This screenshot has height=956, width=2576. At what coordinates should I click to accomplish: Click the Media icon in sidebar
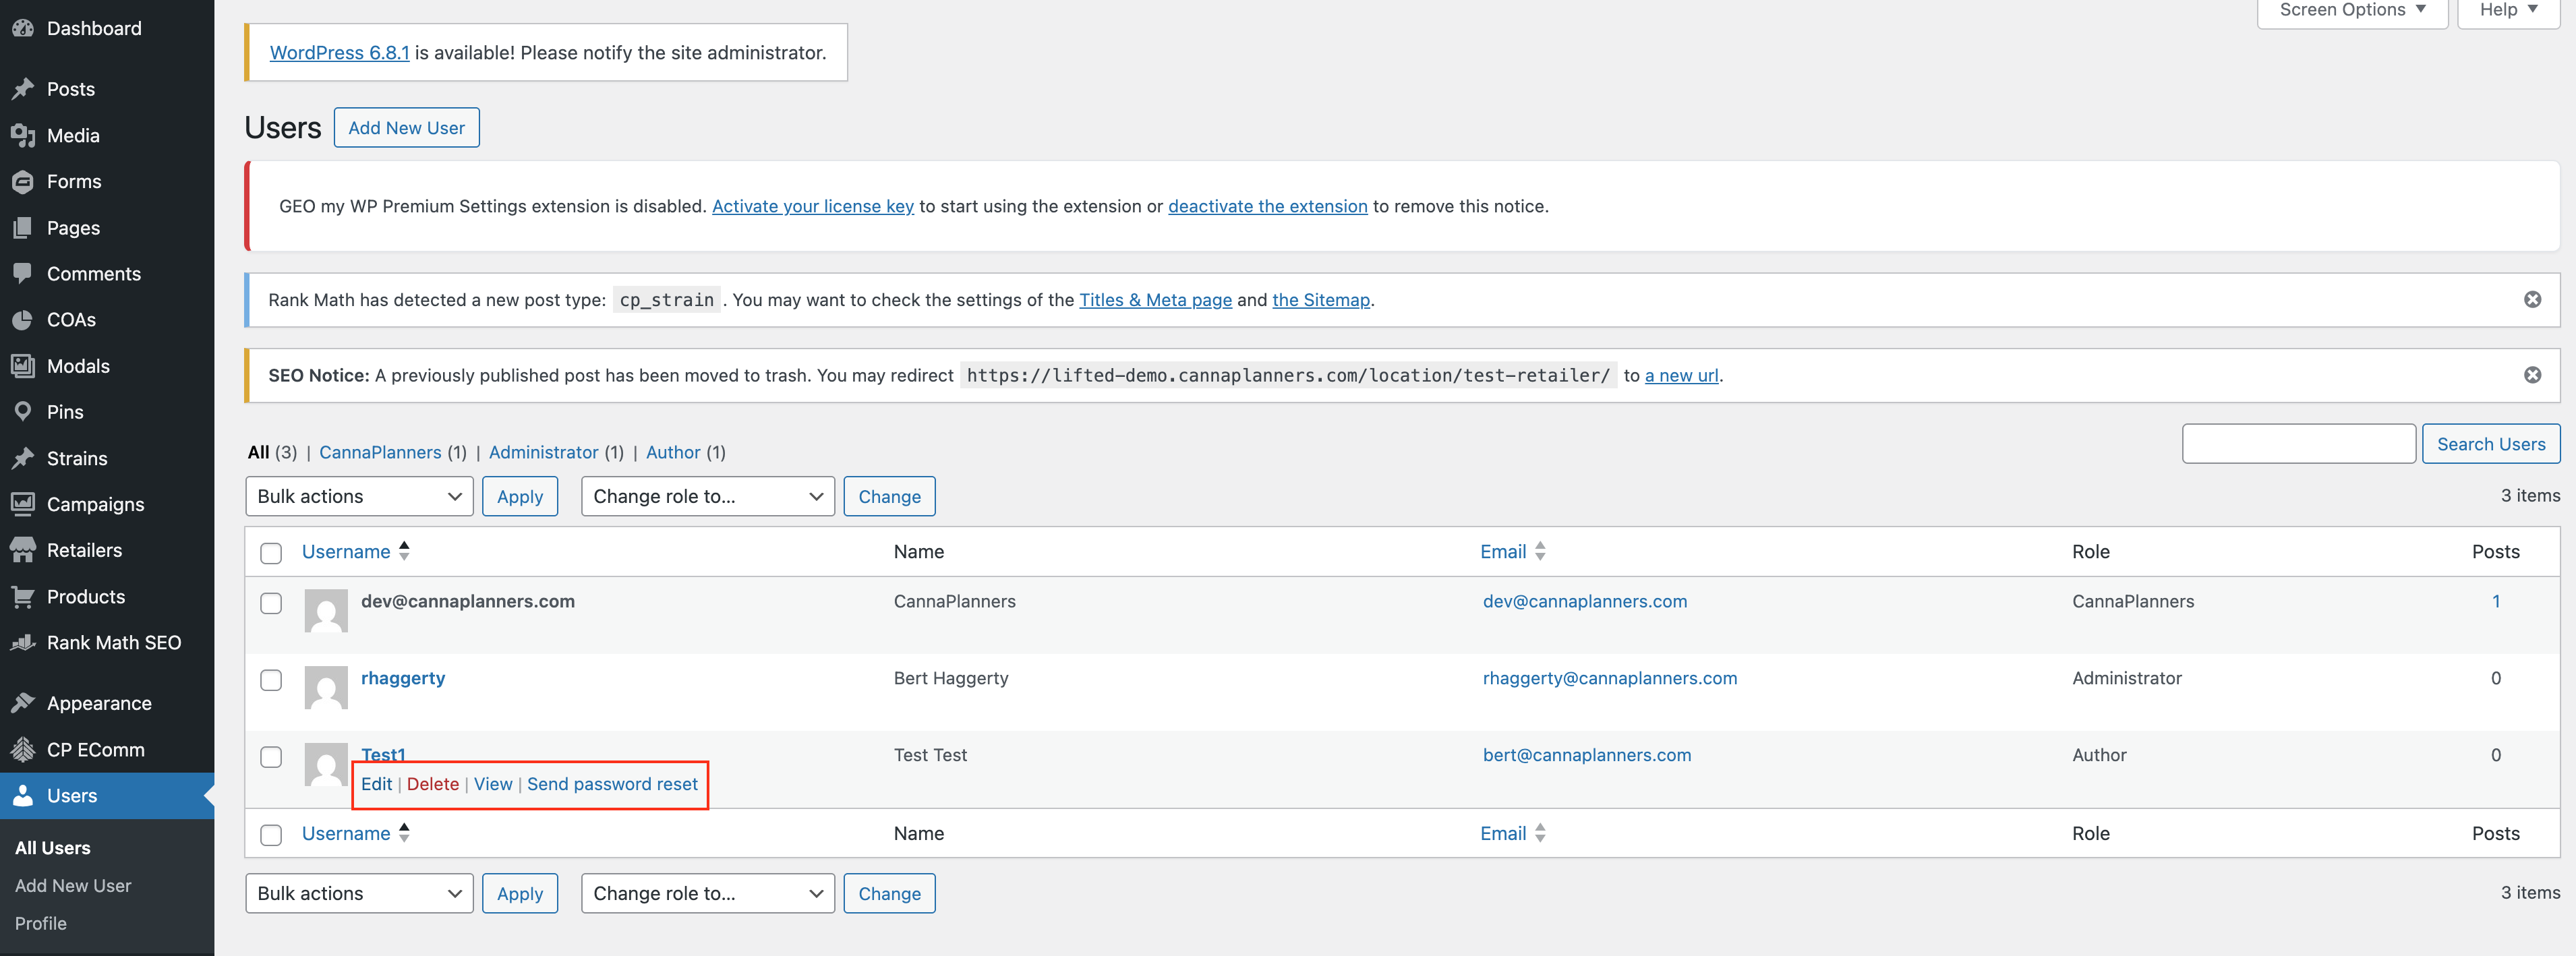(x=22, y=135)
